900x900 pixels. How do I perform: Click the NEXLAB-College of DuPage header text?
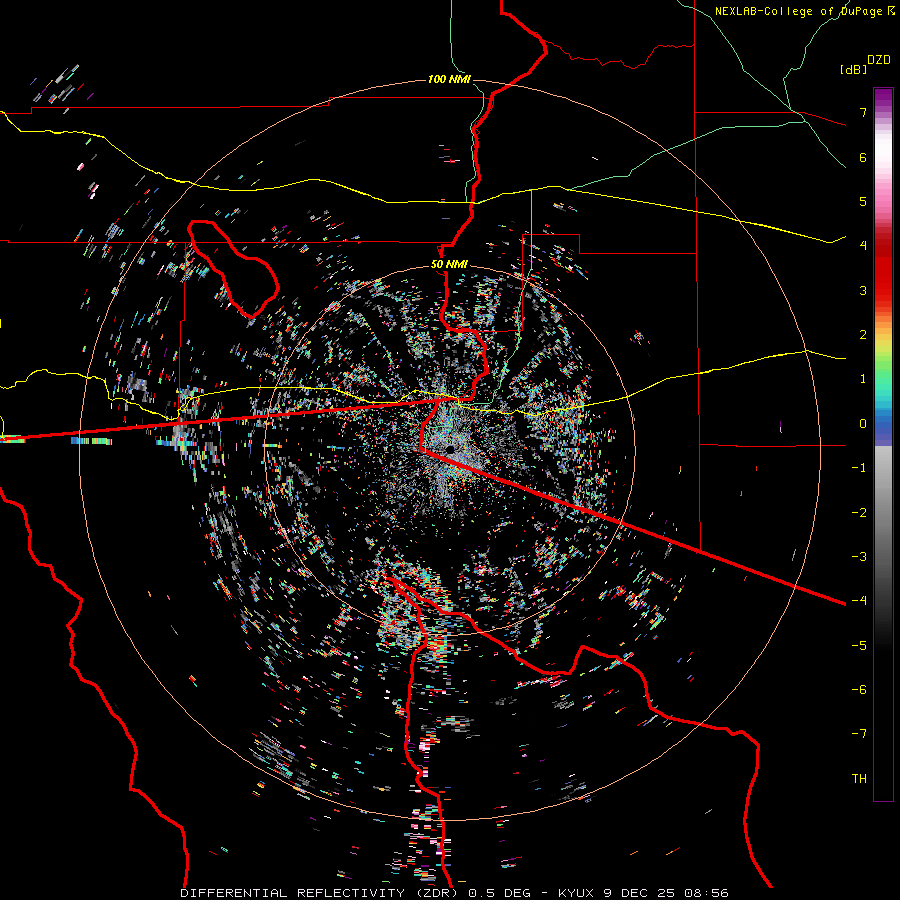click(x=804, y=11)
